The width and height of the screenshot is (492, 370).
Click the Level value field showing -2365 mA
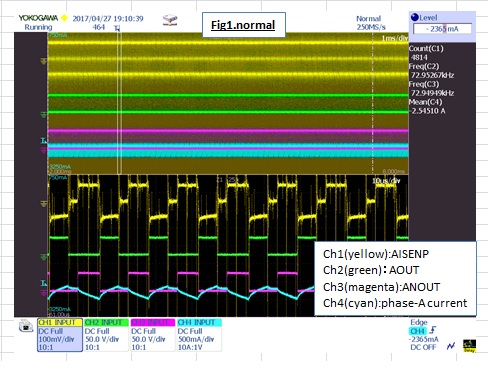point(442,29)
